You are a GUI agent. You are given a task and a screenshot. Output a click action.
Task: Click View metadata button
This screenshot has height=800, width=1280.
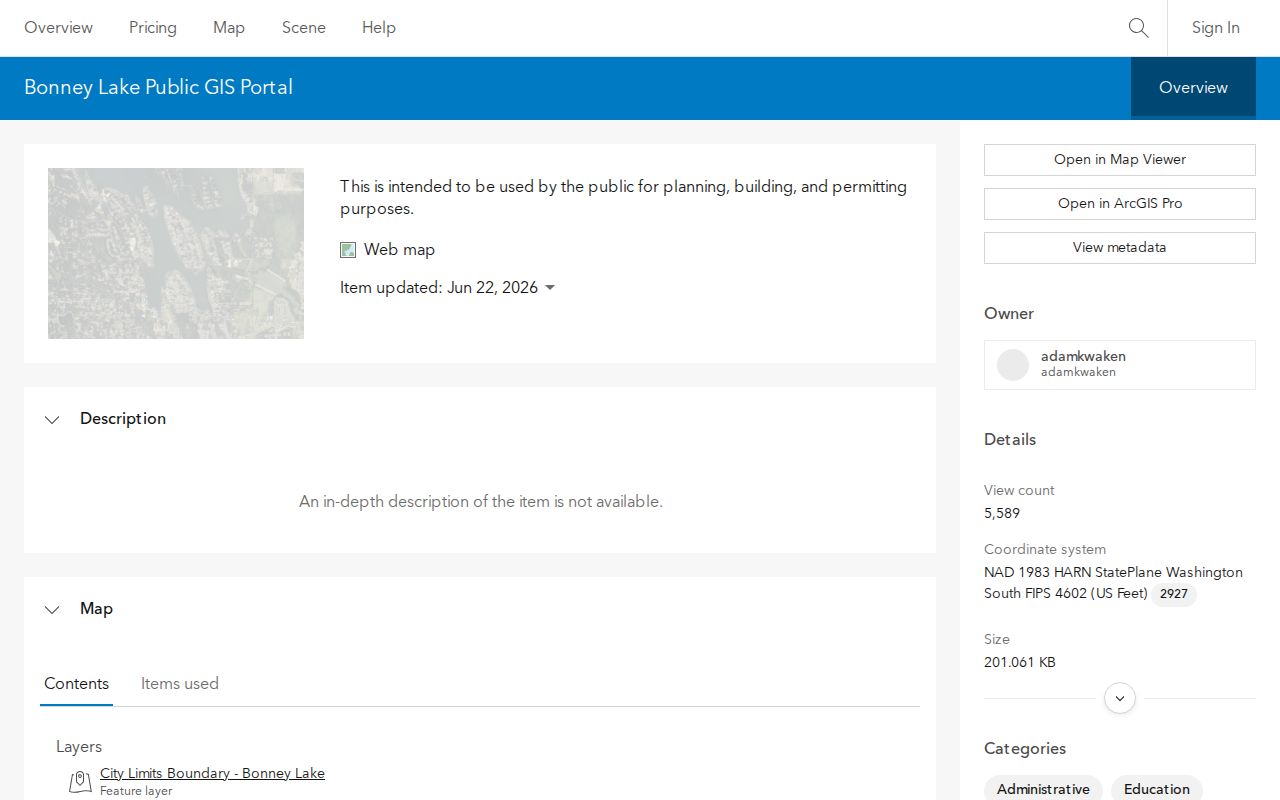click(1120, 248)
